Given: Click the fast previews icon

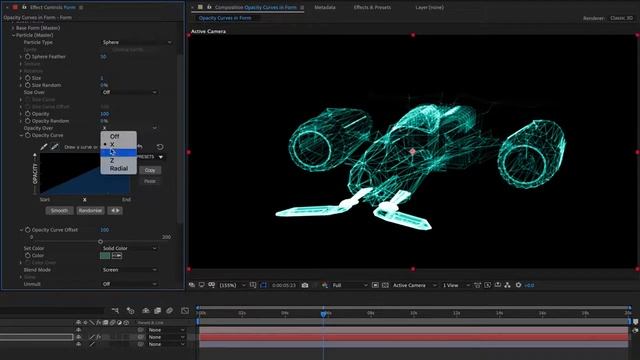Looking at the screenshot, I should [x=488, y=285].
